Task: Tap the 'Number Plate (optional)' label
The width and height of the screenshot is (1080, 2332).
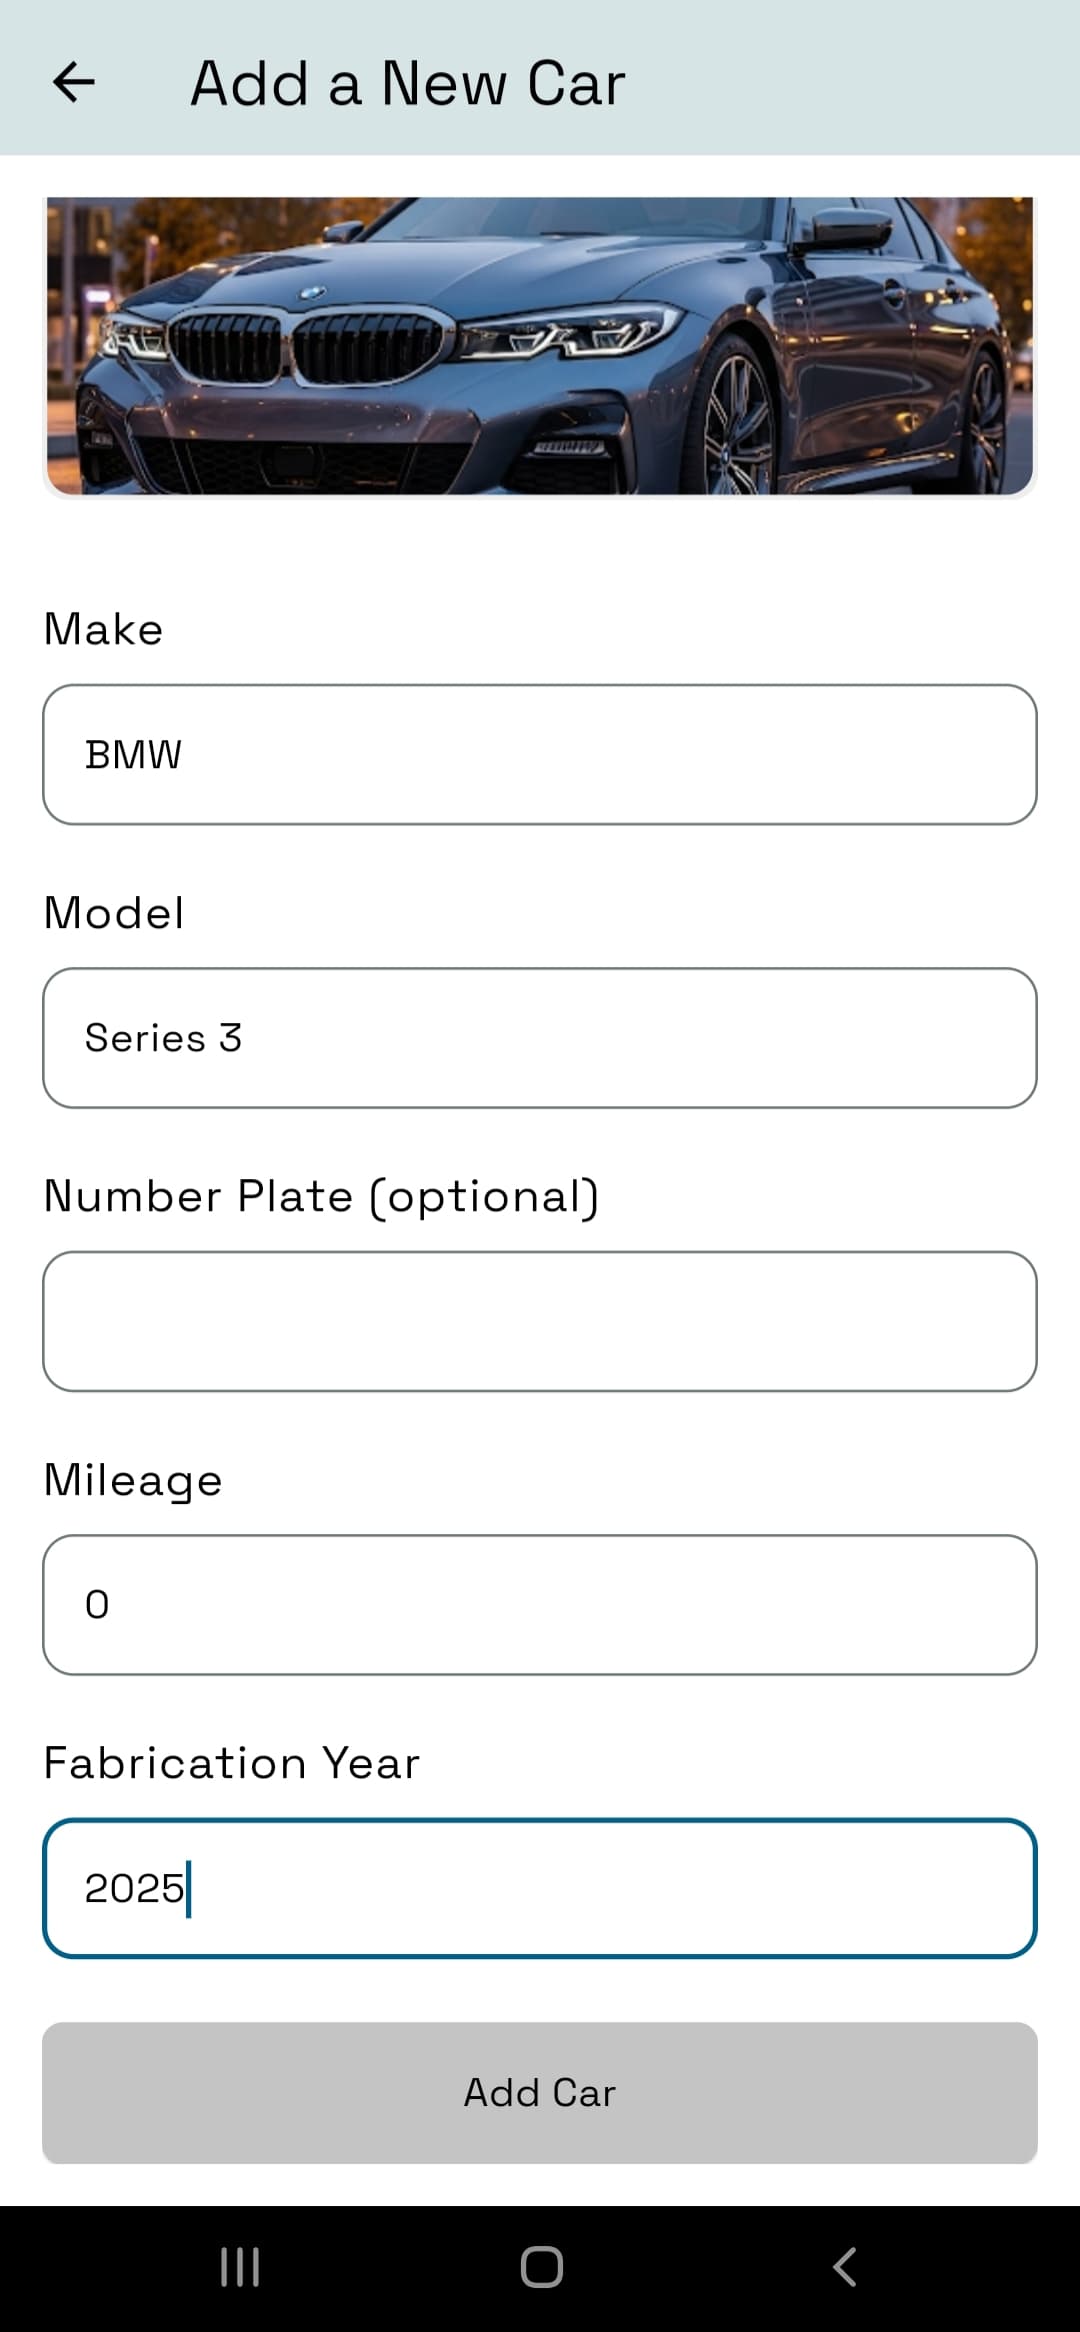Action: coord(321,1197)
